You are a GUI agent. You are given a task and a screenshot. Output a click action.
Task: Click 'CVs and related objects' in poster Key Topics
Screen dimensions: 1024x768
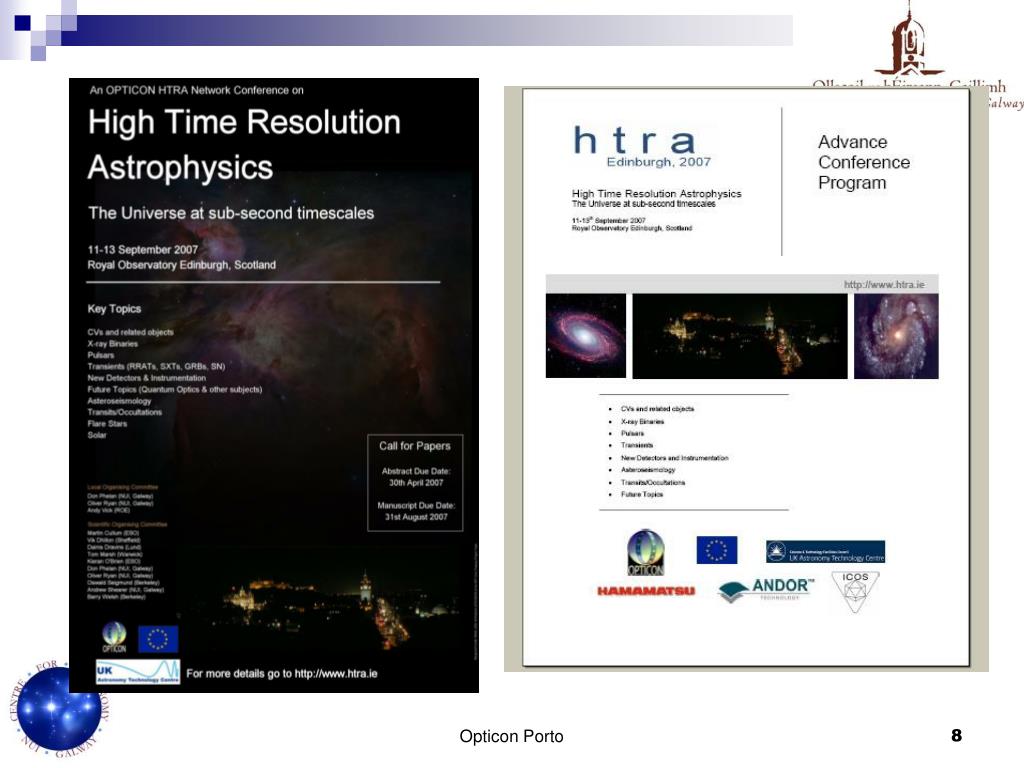[x=131, y=332]
